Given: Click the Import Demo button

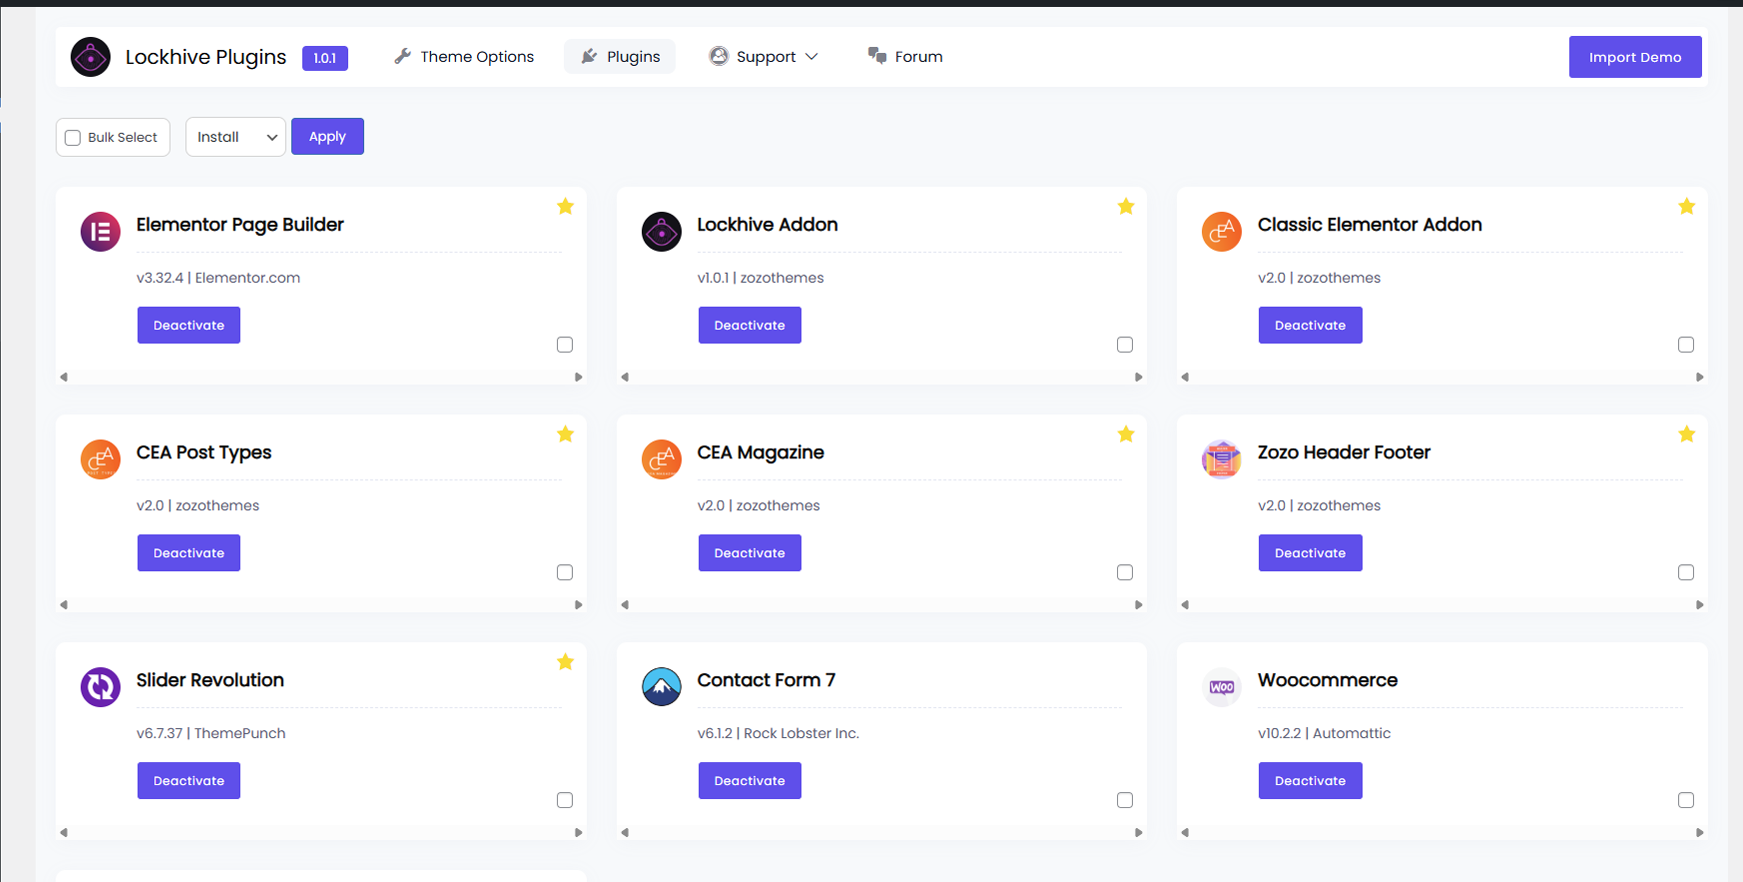Looking at the screenshot, I should point(1634,57).
